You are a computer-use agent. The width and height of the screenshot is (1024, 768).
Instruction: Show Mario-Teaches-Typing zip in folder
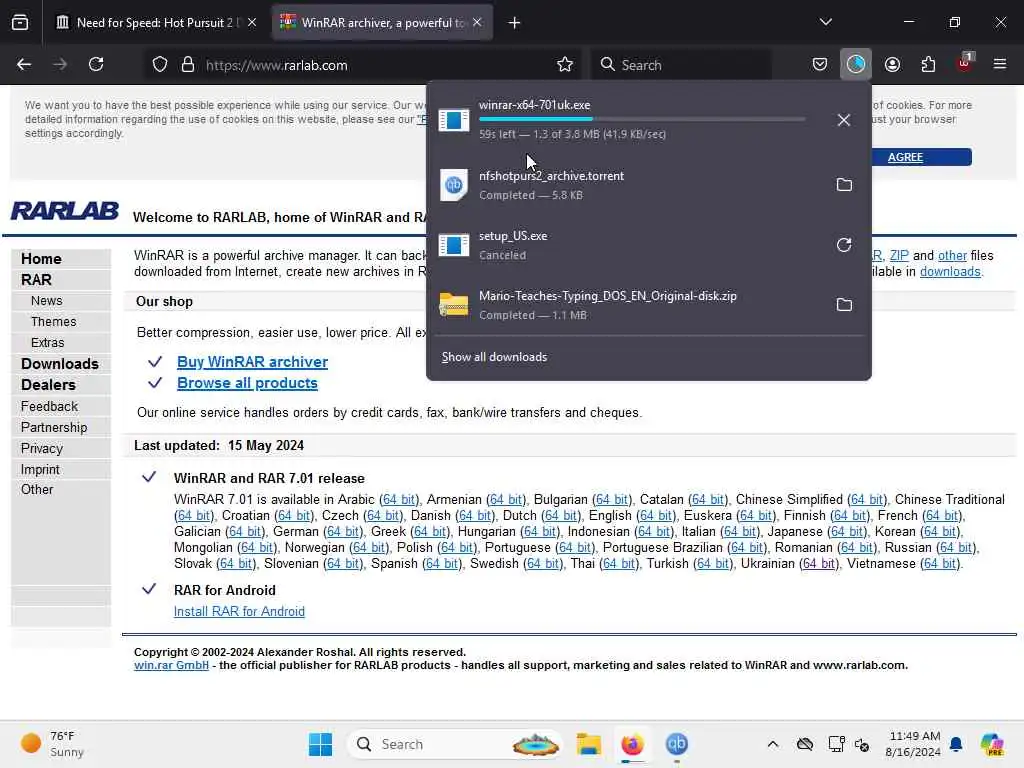pyautogui.click(x=844, y=305)
